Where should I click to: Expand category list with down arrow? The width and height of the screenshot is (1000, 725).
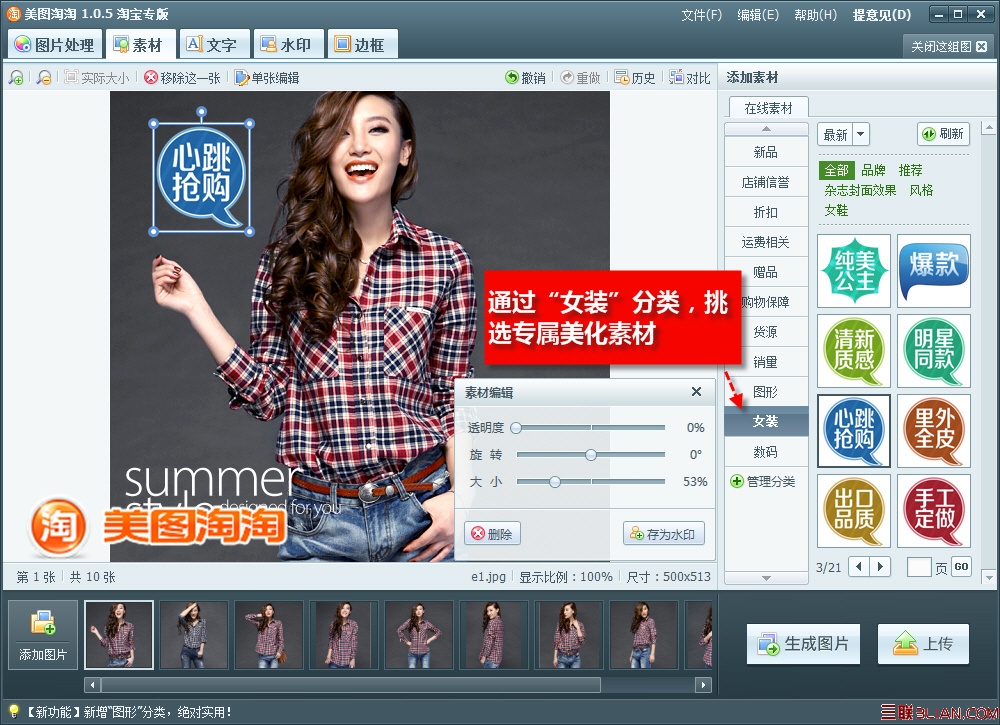767,578
